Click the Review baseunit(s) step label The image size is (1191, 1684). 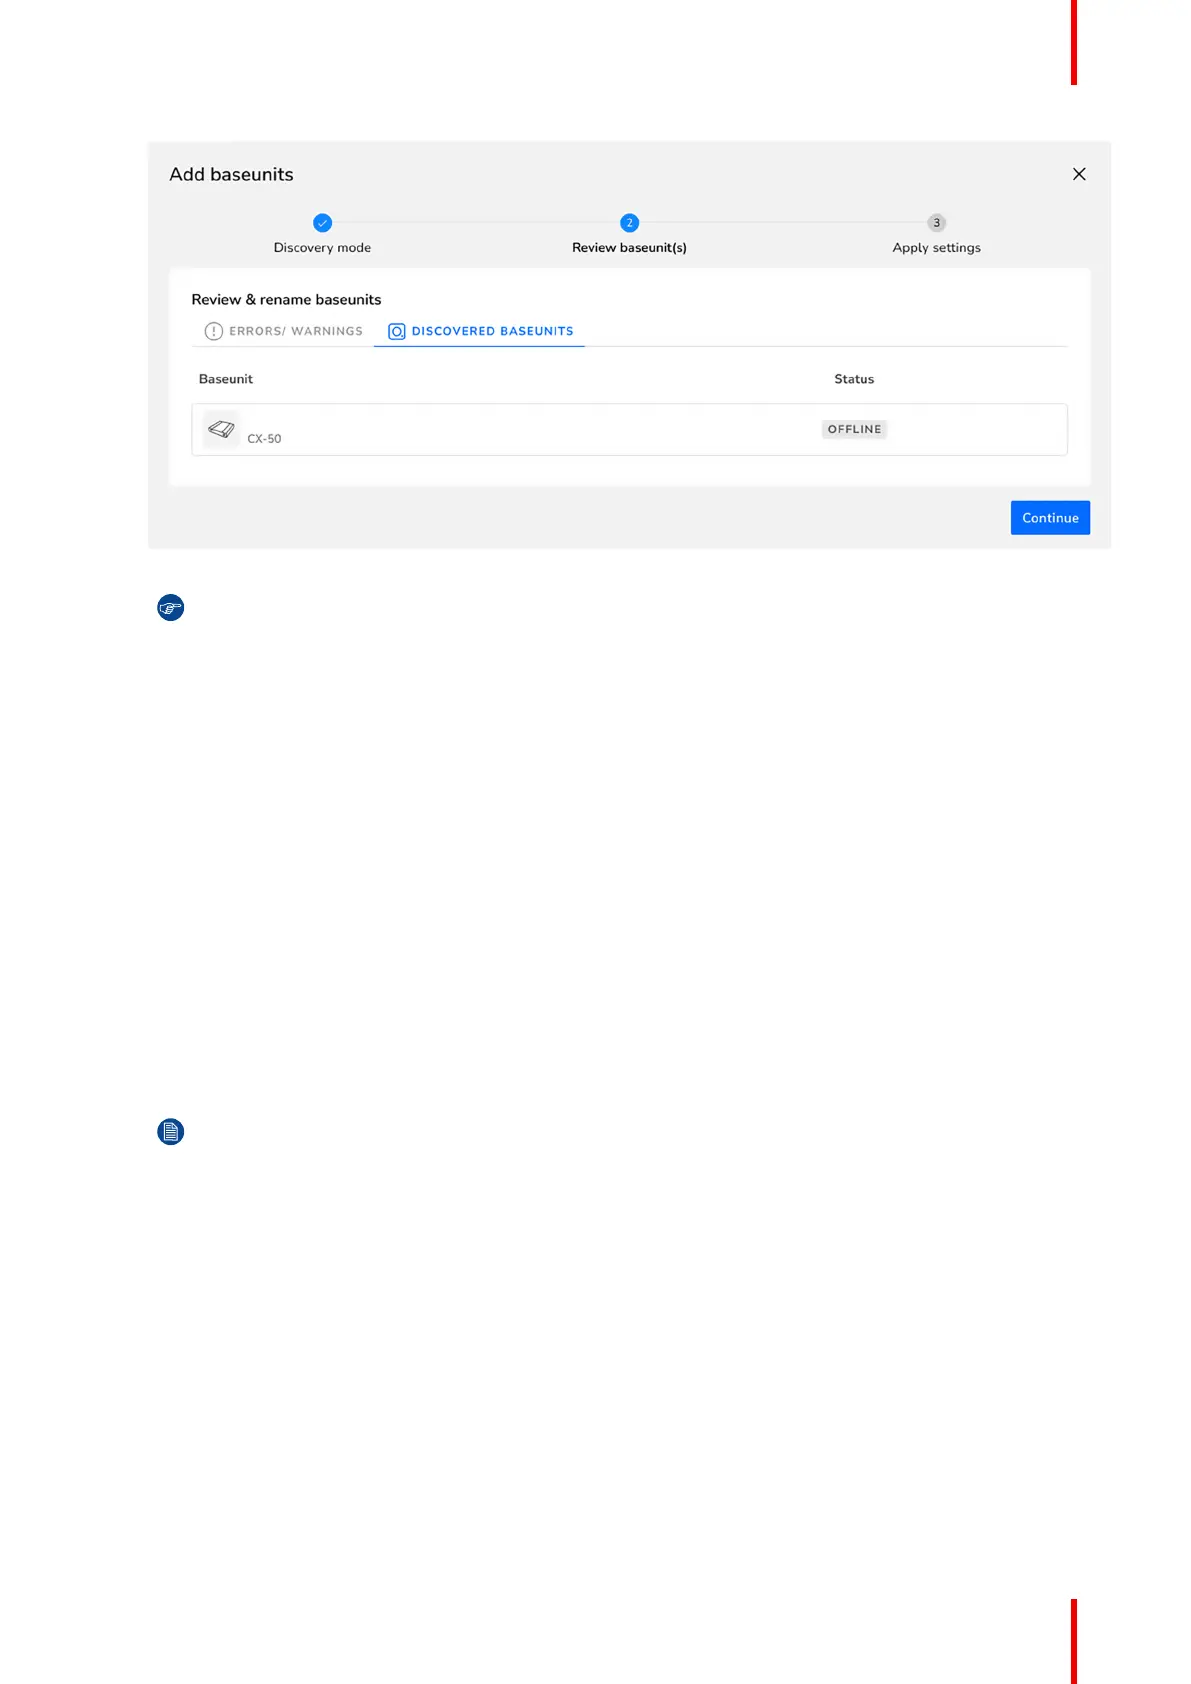tap(629, 248)
